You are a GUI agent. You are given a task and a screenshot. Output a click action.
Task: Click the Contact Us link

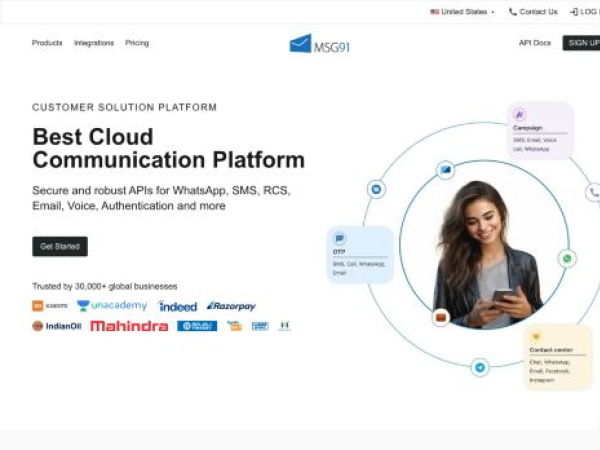click(x=533, y=12)
